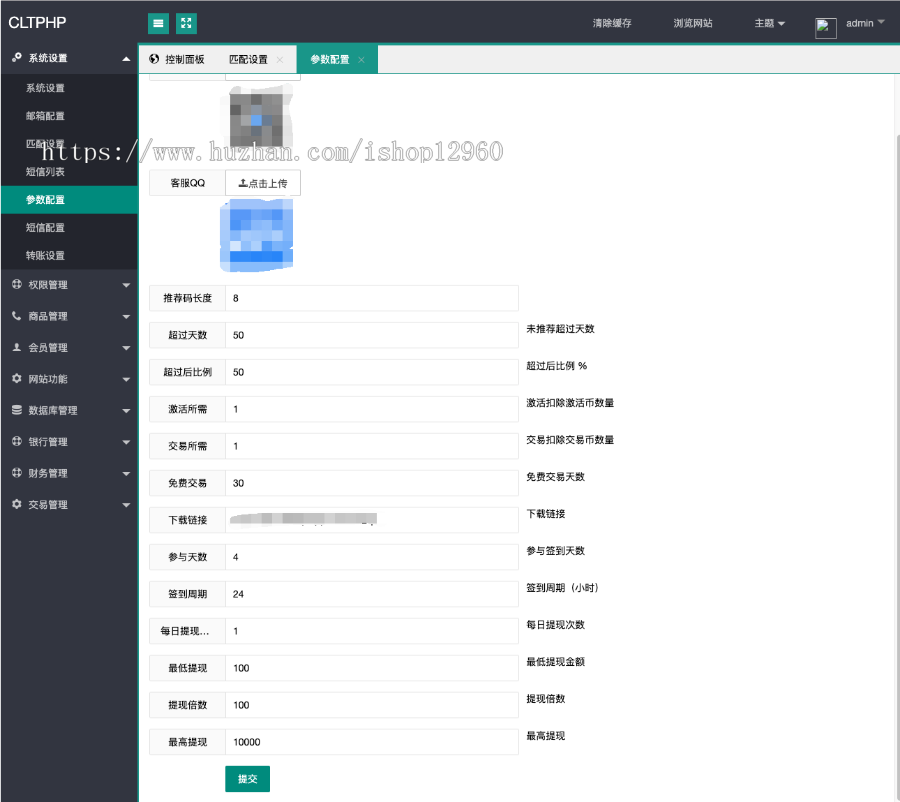Viewport: 900px width, 802px height.
Task: Click the admin avatar image
Action: [825, 28]
